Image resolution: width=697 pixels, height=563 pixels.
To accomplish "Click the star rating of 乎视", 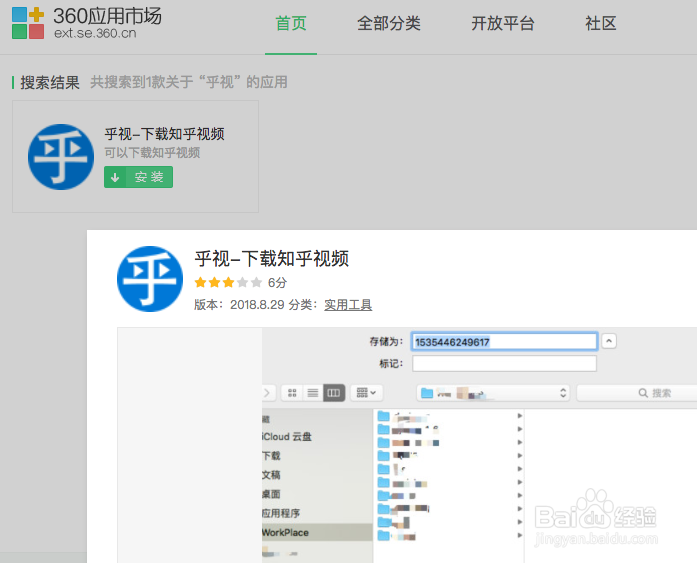I will [228, 282].
